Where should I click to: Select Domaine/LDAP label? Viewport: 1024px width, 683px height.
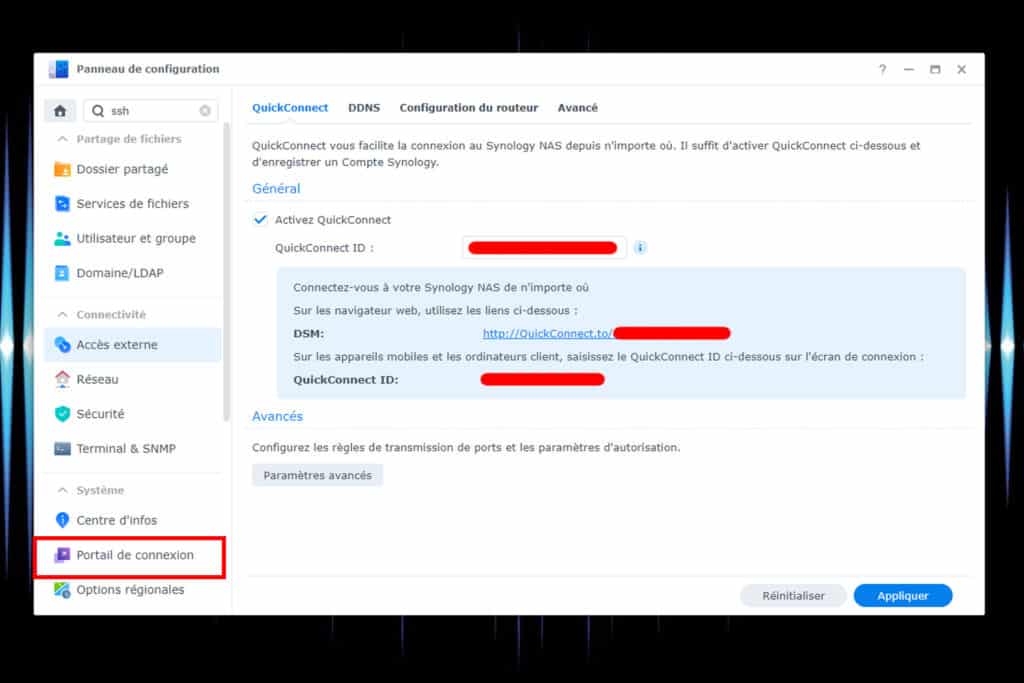120,273
